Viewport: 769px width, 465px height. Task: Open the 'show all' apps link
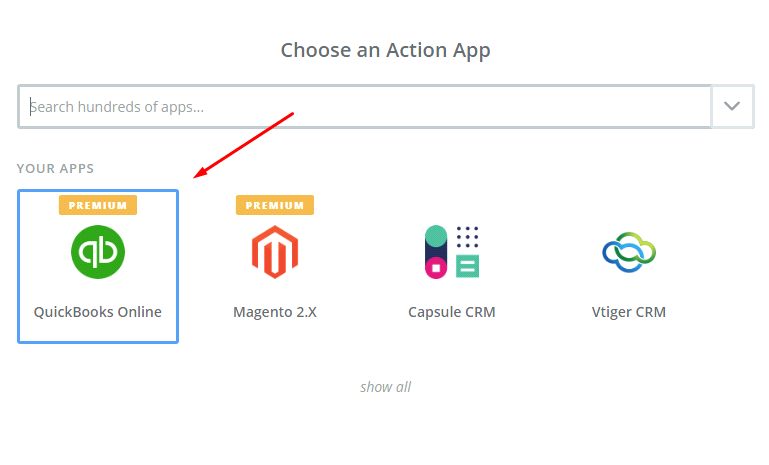pyautogui.click(x=385, y=387)
